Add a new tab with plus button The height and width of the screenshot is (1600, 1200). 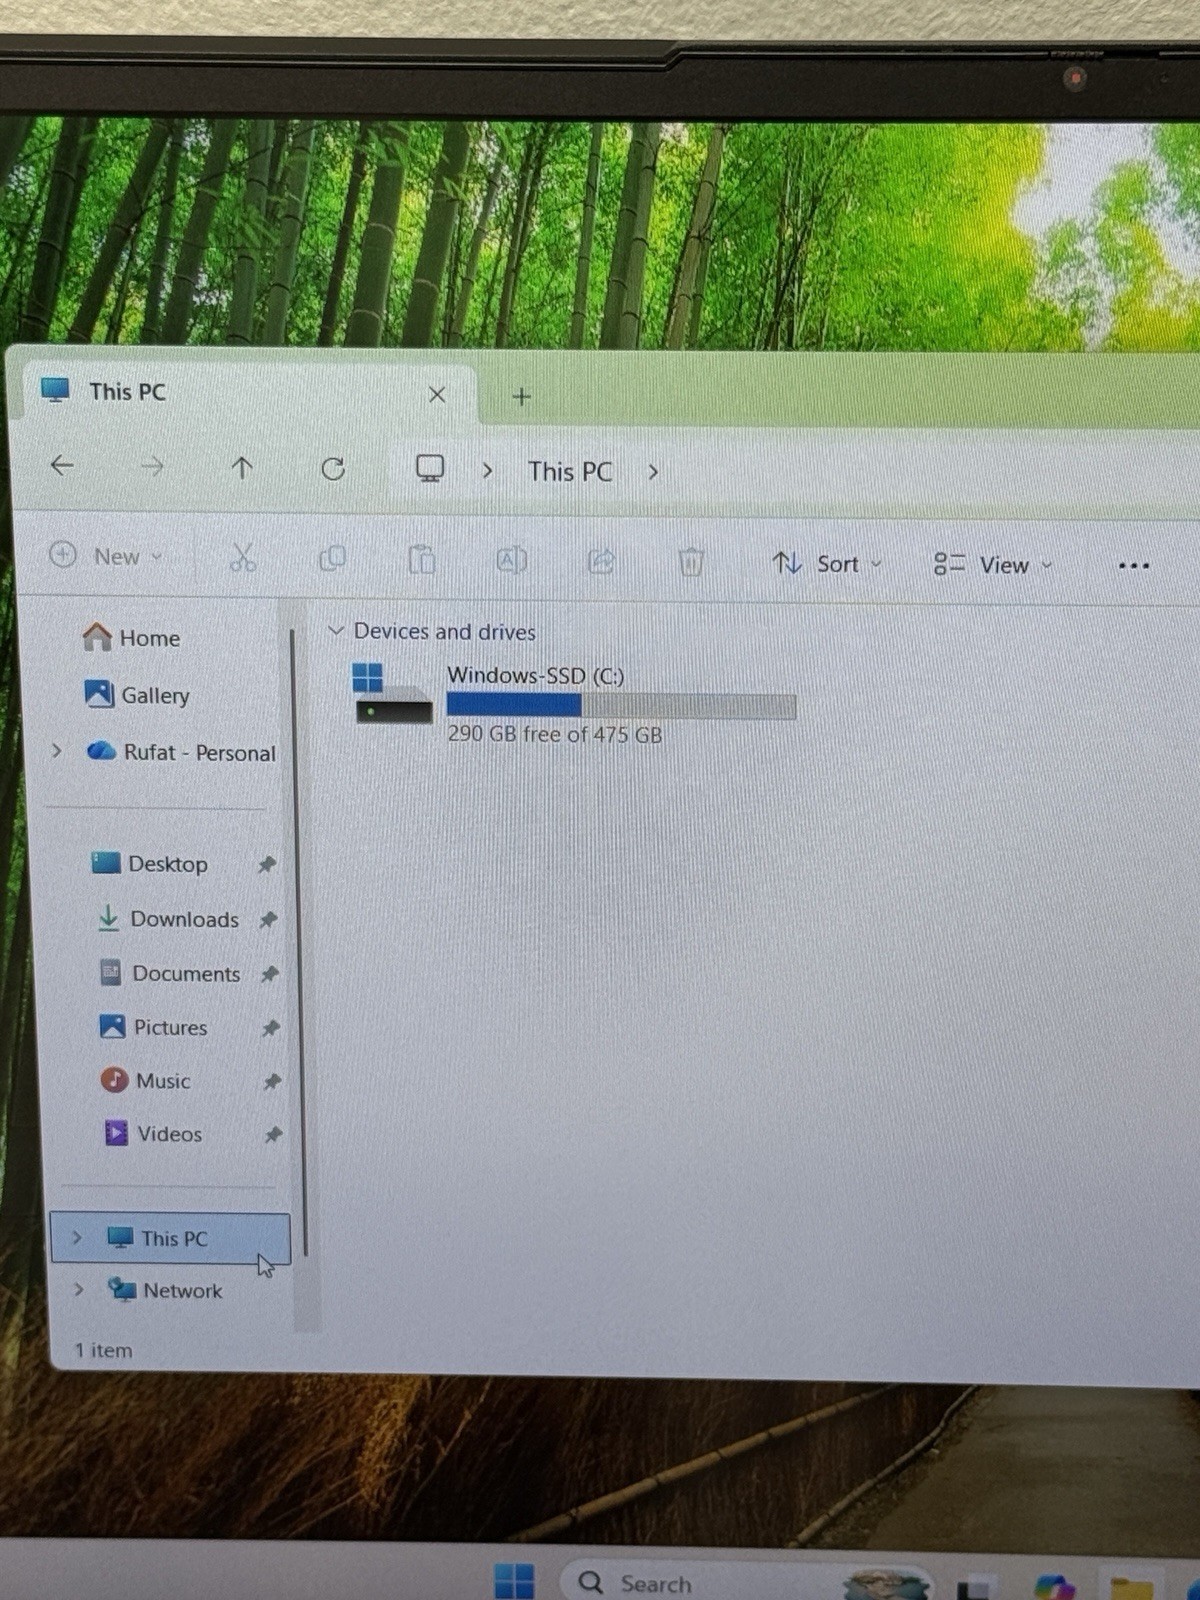click(521, 396)
